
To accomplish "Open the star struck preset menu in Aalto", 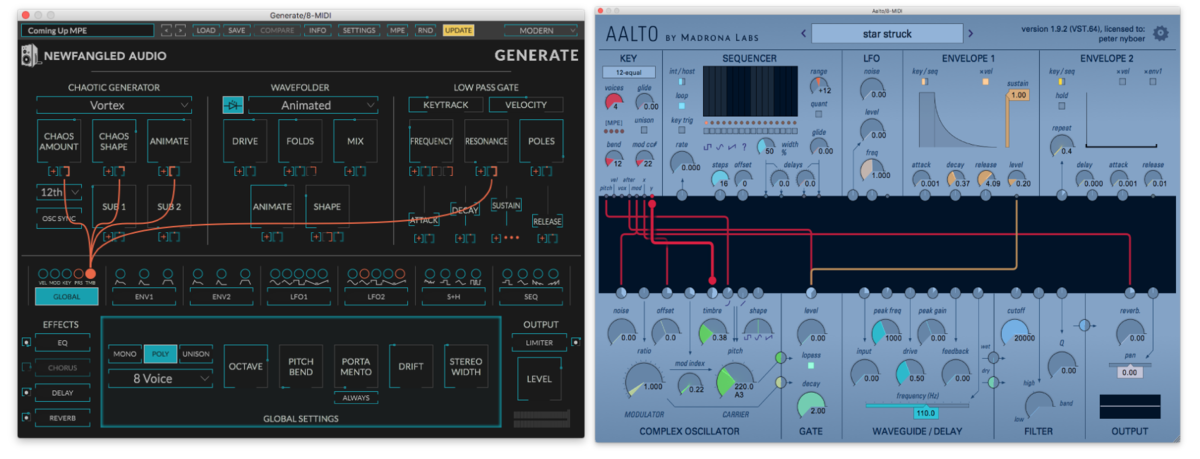I will tap(886, 34).
